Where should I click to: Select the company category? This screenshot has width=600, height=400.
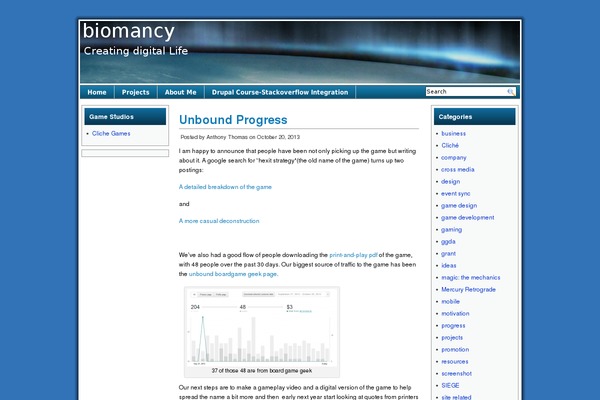[454, 157]
